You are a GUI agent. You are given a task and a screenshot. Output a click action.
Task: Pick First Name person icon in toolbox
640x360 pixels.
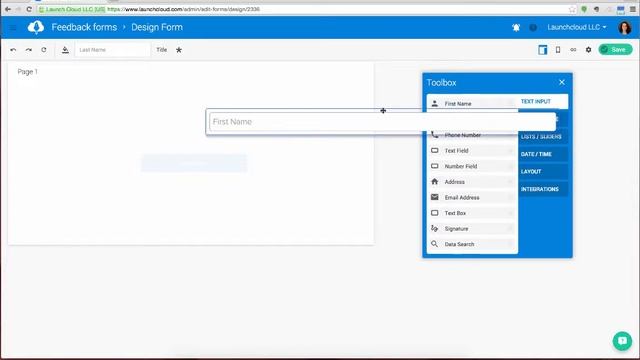click(435, 104)
